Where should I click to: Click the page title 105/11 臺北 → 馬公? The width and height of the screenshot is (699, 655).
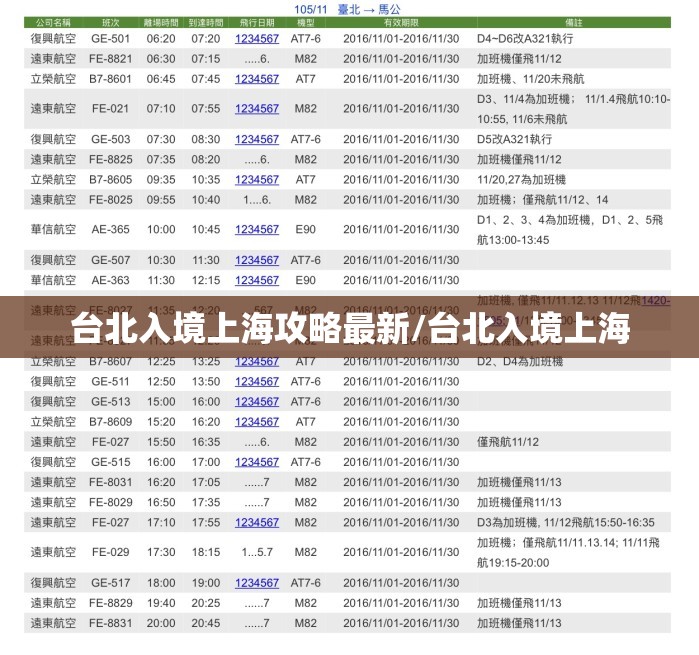click(x=347, y=9)
